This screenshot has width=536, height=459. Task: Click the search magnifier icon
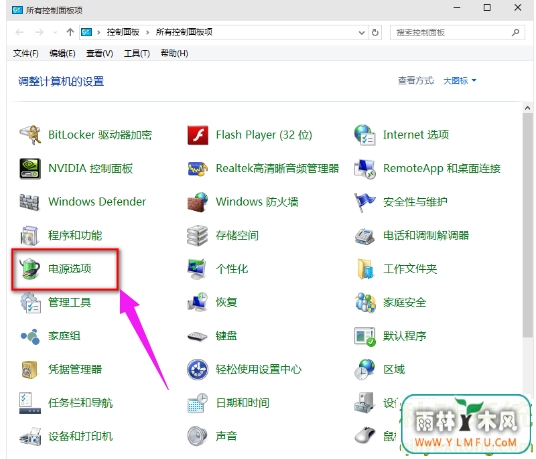pyautogui.click(x=515, y=32)
